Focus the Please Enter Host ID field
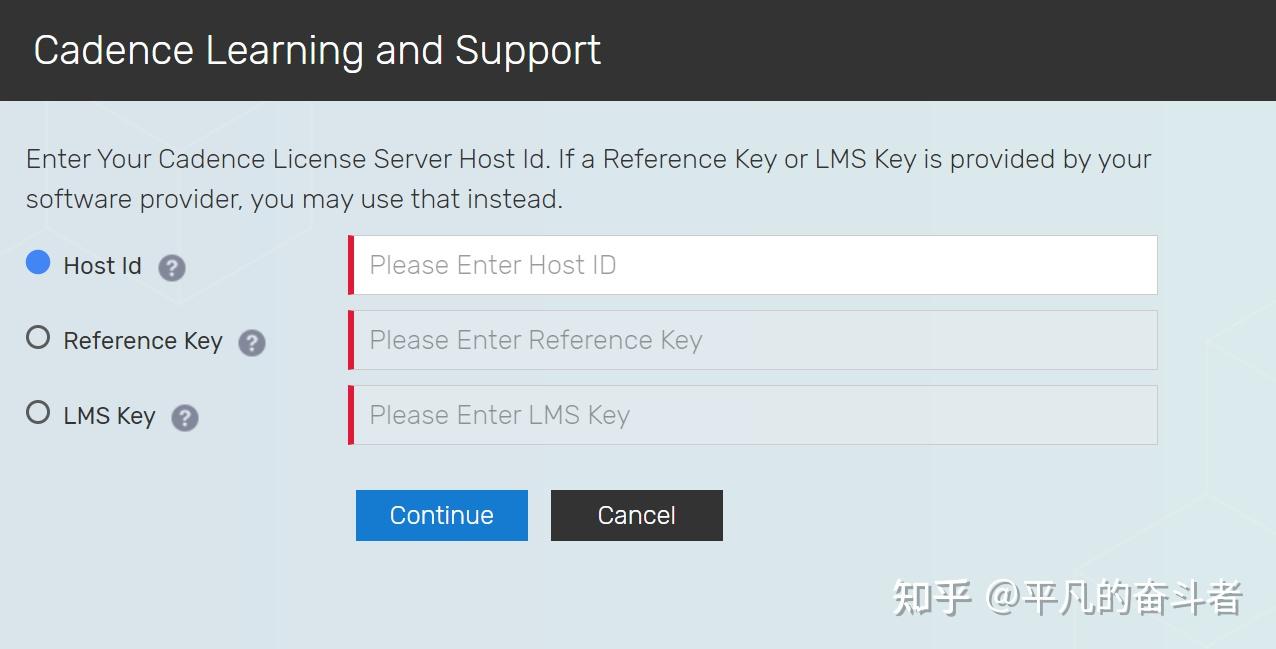The width and height of the screenshot is (1276, 649). coord(755,265)
